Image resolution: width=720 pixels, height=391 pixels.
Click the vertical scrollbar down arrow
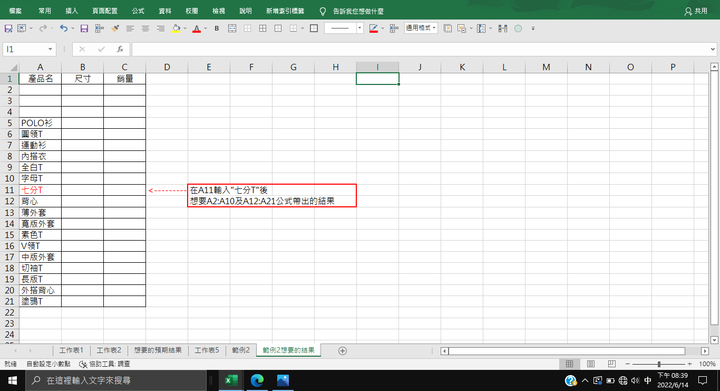(x=714, y=340)
